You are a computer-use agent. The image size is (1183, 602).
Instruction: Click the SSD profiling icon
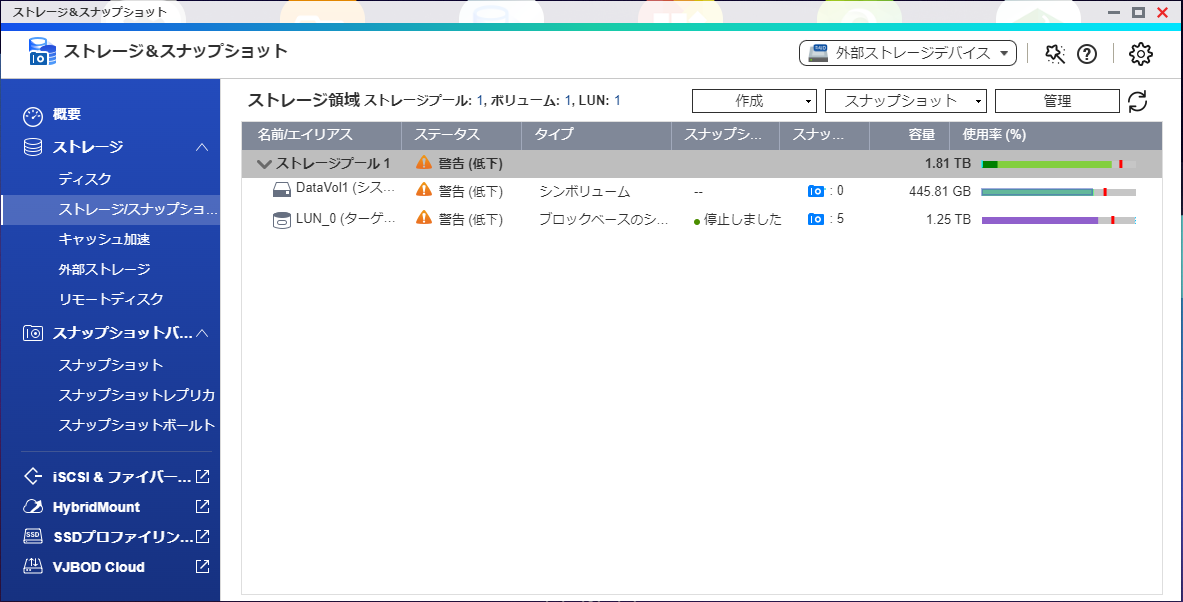[x=33, y=536]
